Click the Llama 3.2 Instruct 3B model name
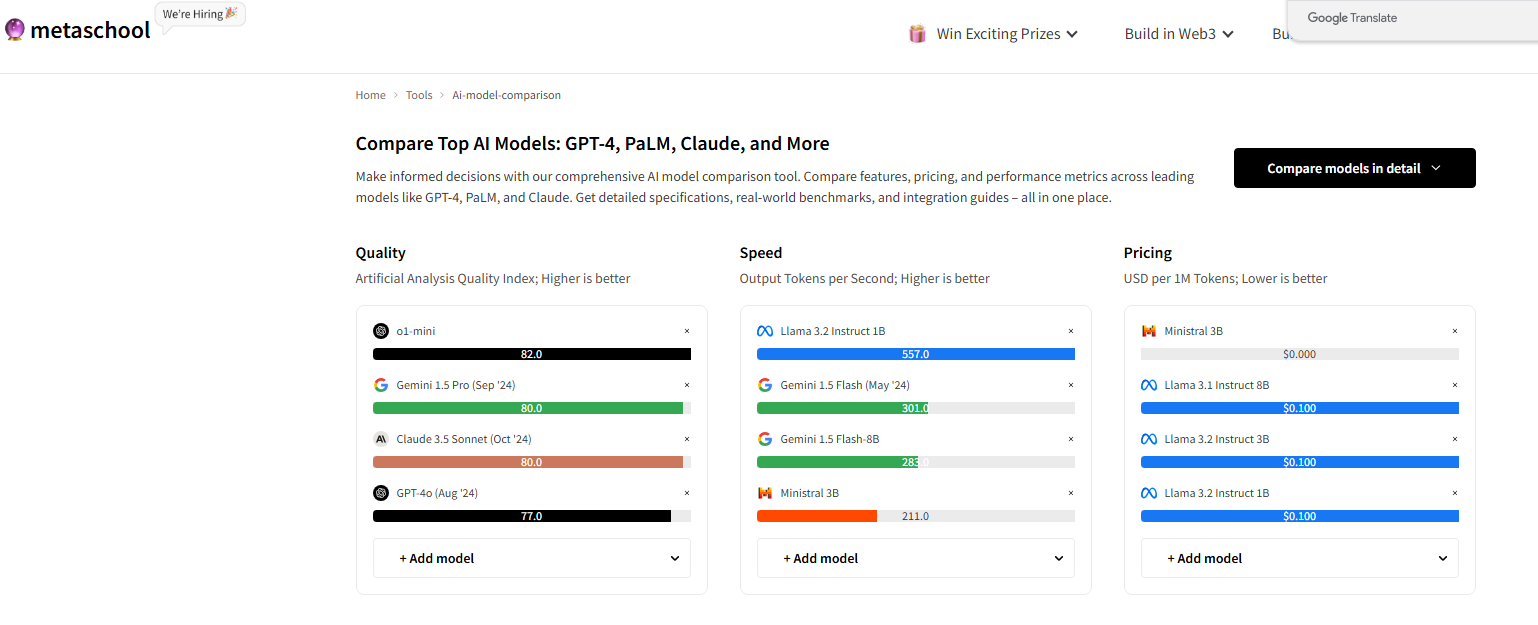Image resolution: width=1538 pixels, height=625 pixels. (x=1217, y=439)
